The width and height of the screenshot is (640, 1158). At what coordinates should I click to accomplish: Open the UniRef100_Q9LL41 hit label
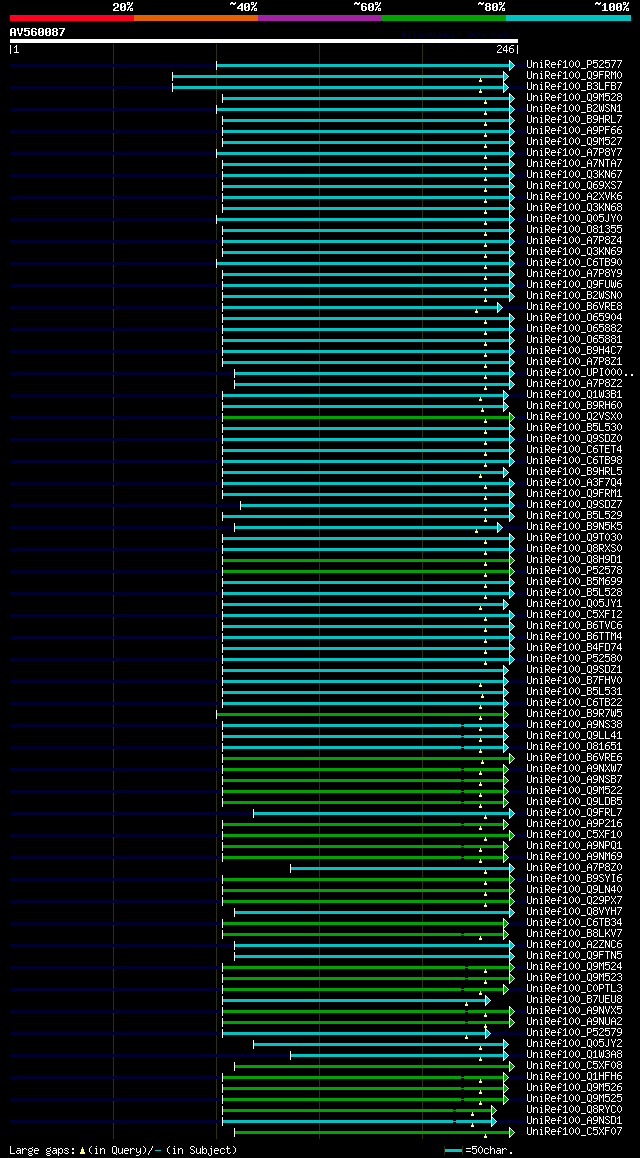click(574, 736)
